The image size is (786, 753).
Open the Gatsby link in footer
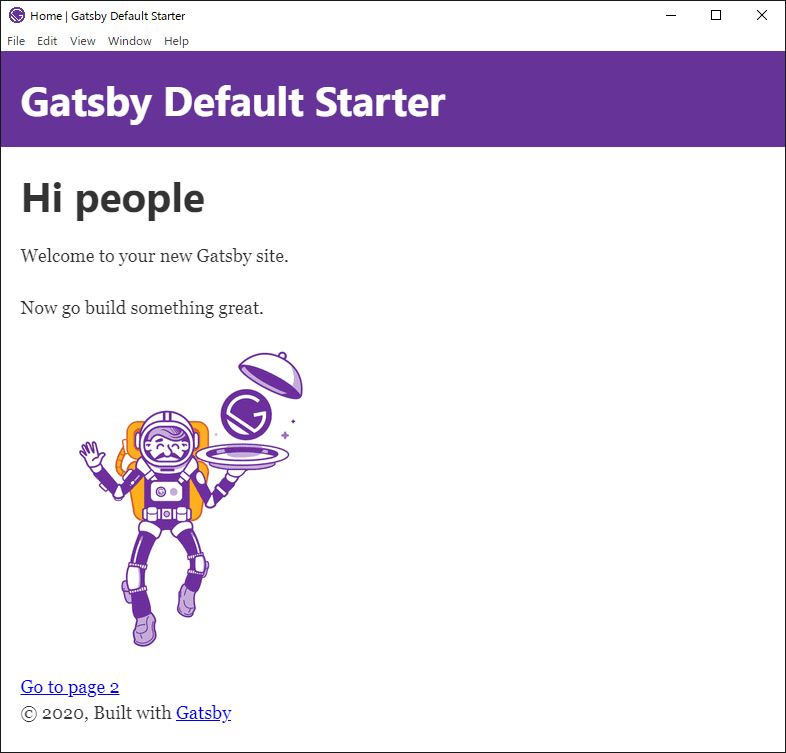click(204, 713)
